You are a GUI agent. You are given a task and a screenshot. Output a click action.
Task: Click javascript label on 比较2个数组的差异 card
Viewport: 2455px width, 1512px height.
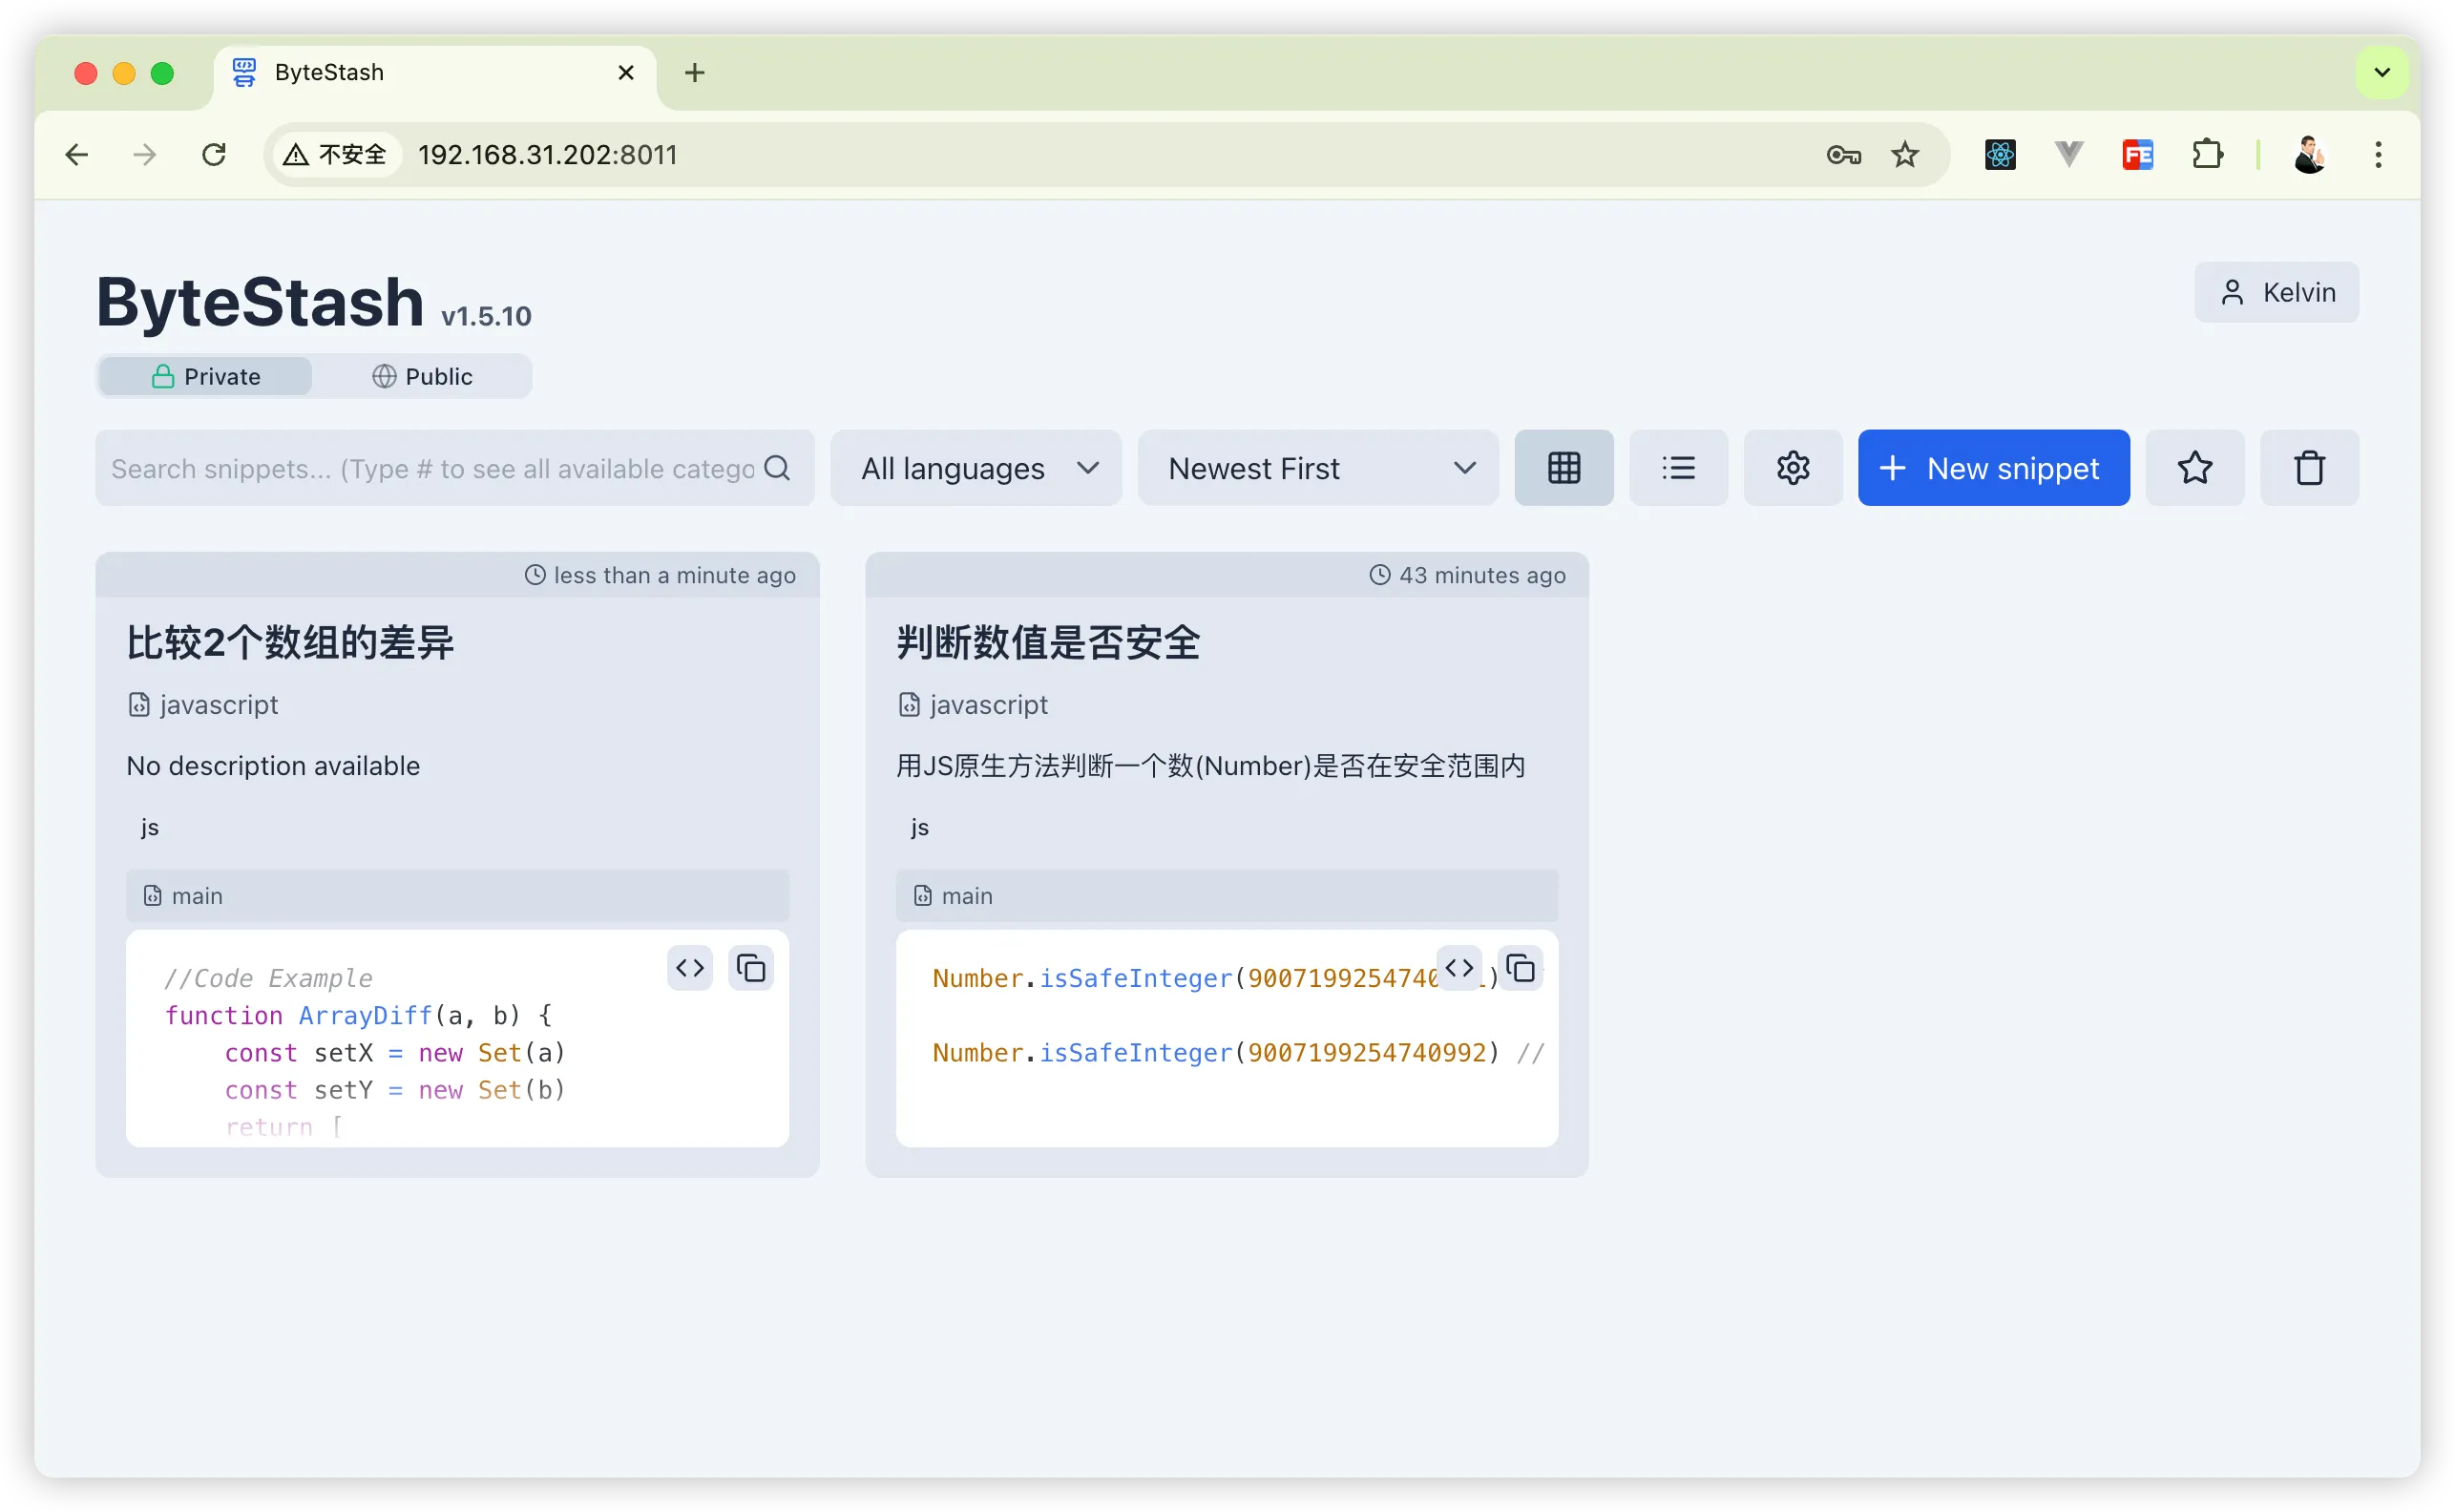coord(218,705)
